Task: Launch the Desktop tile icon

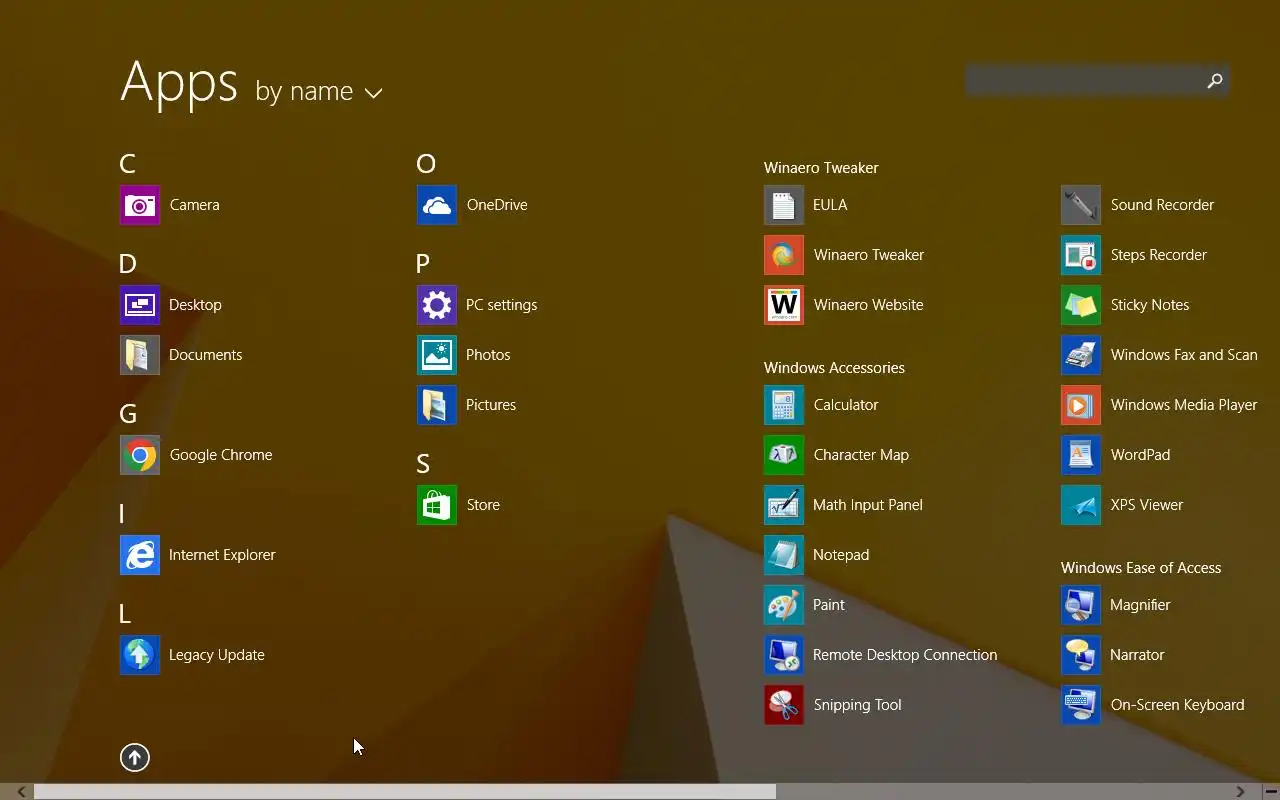Action: (x=140, y=305)
